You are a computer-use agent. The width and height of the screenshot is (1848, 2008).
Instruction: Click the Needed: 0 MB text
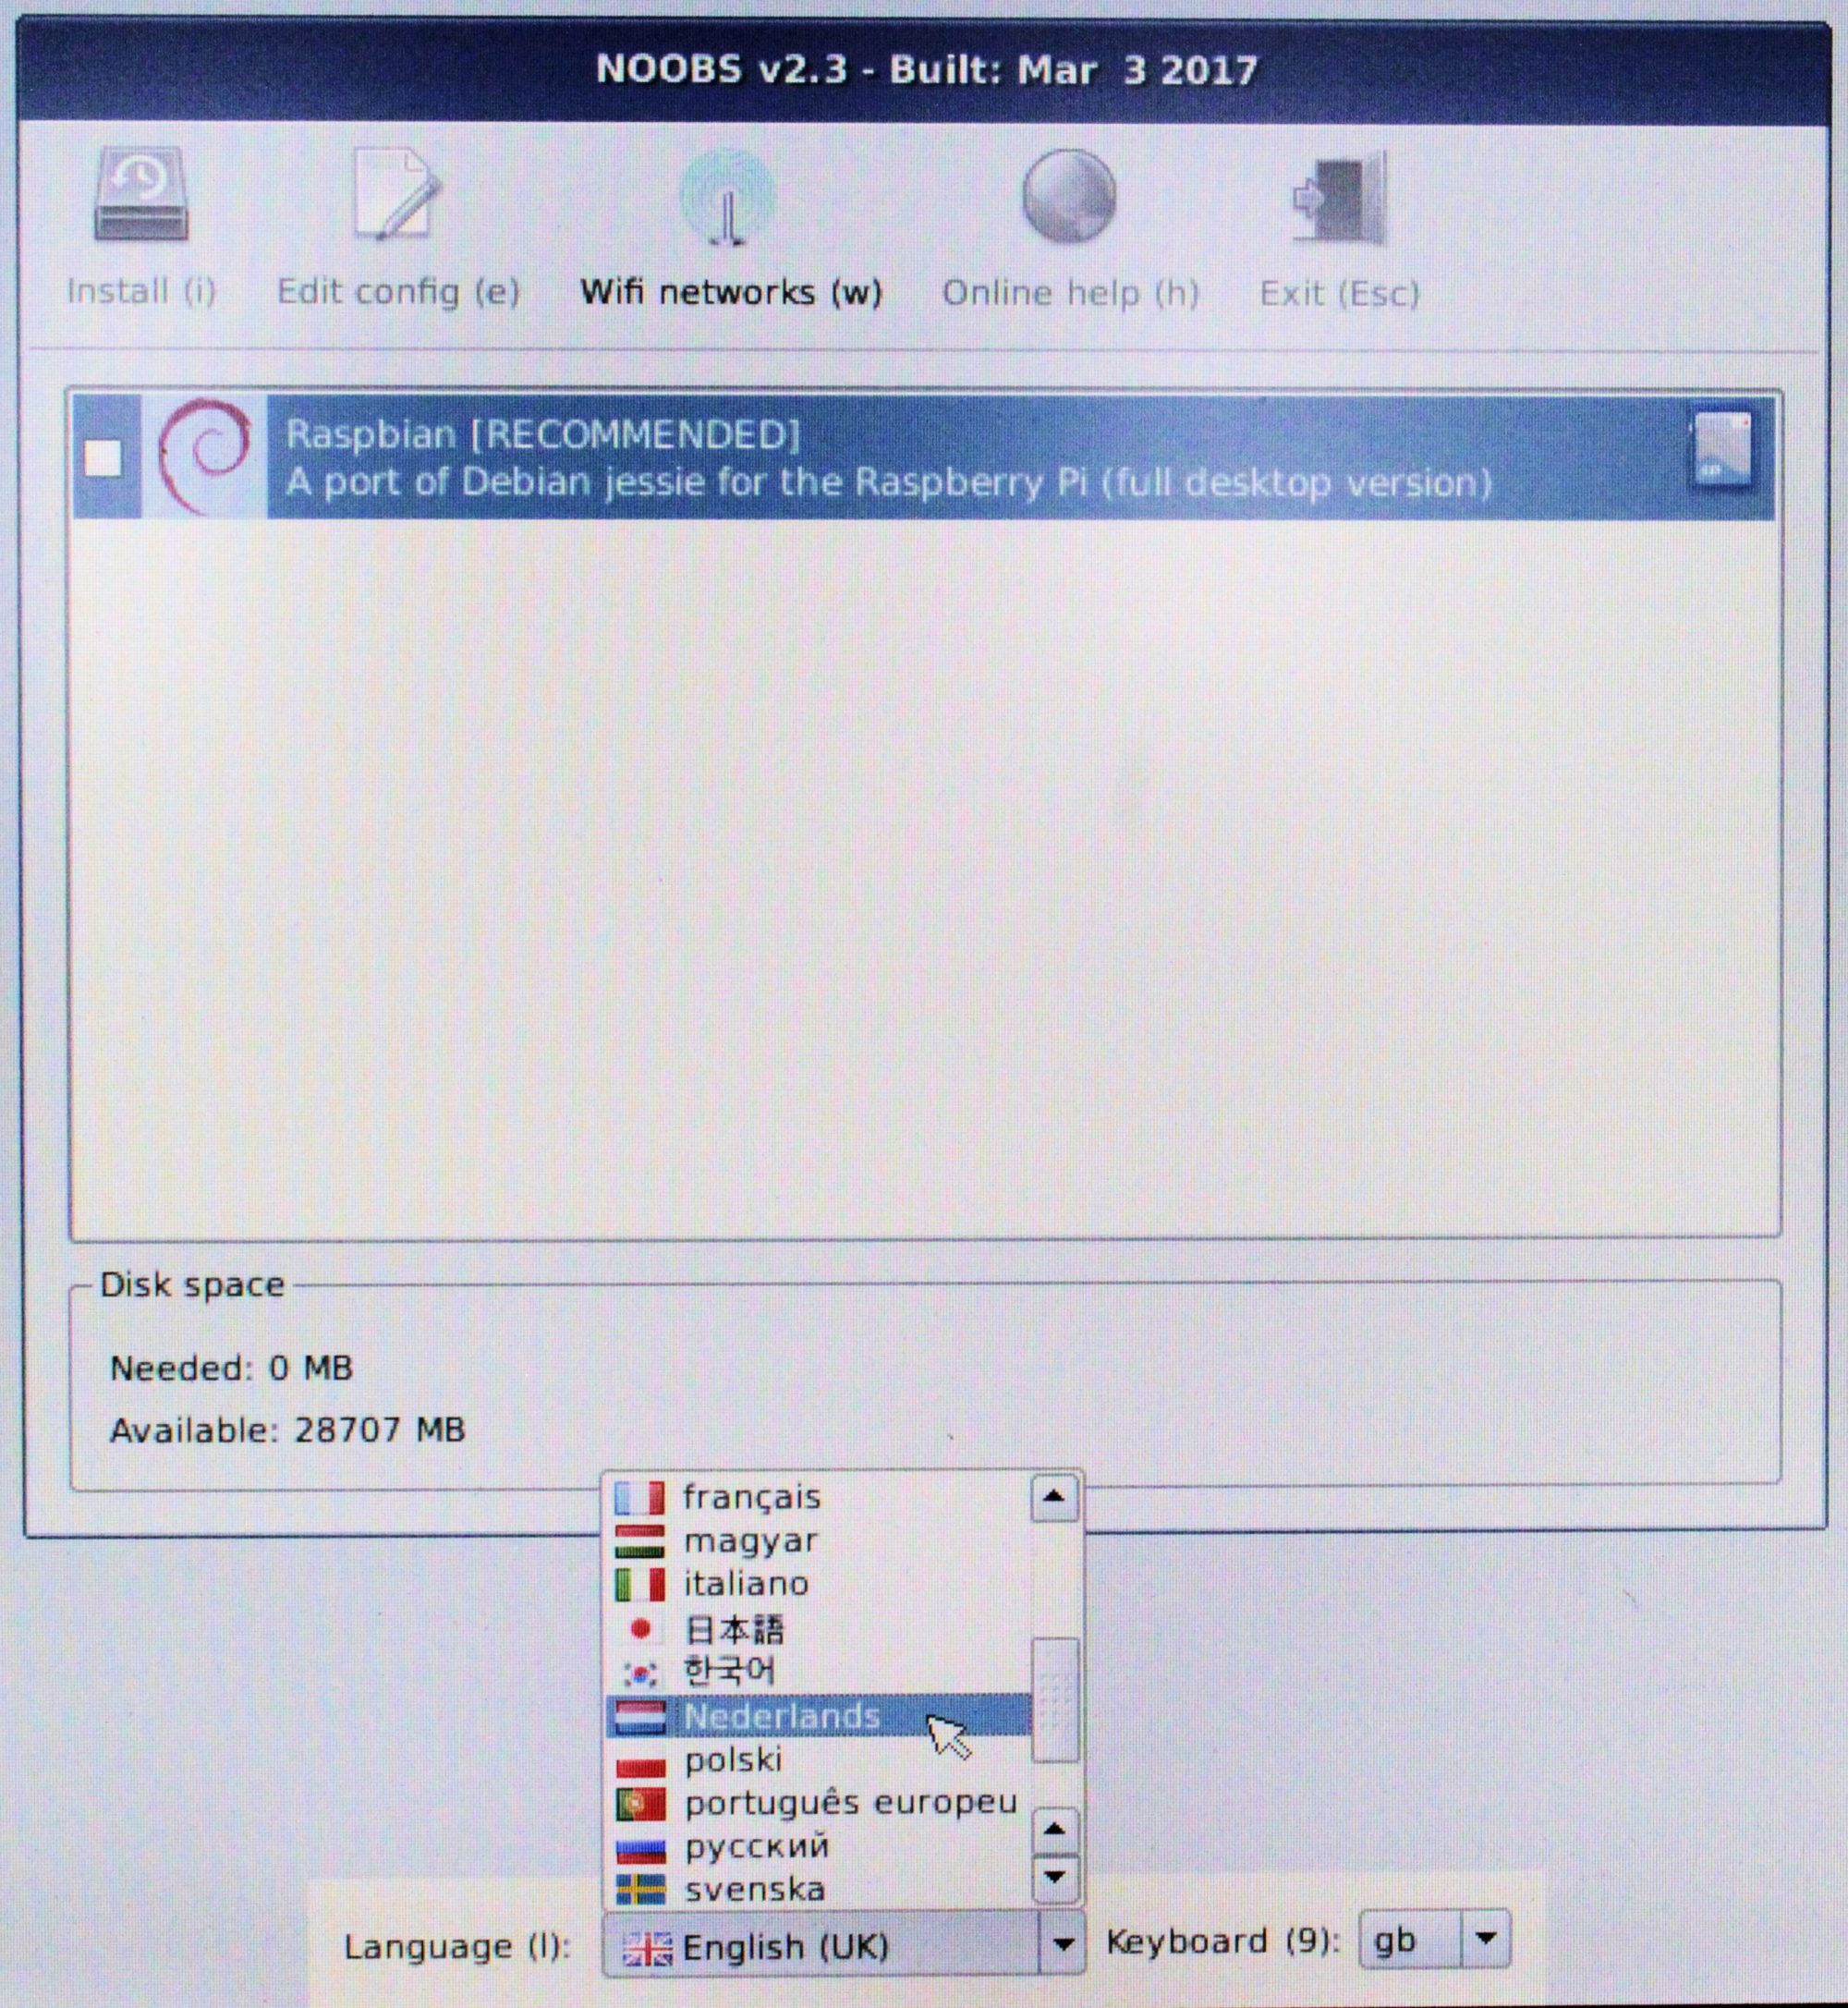tap(231, 1368)
